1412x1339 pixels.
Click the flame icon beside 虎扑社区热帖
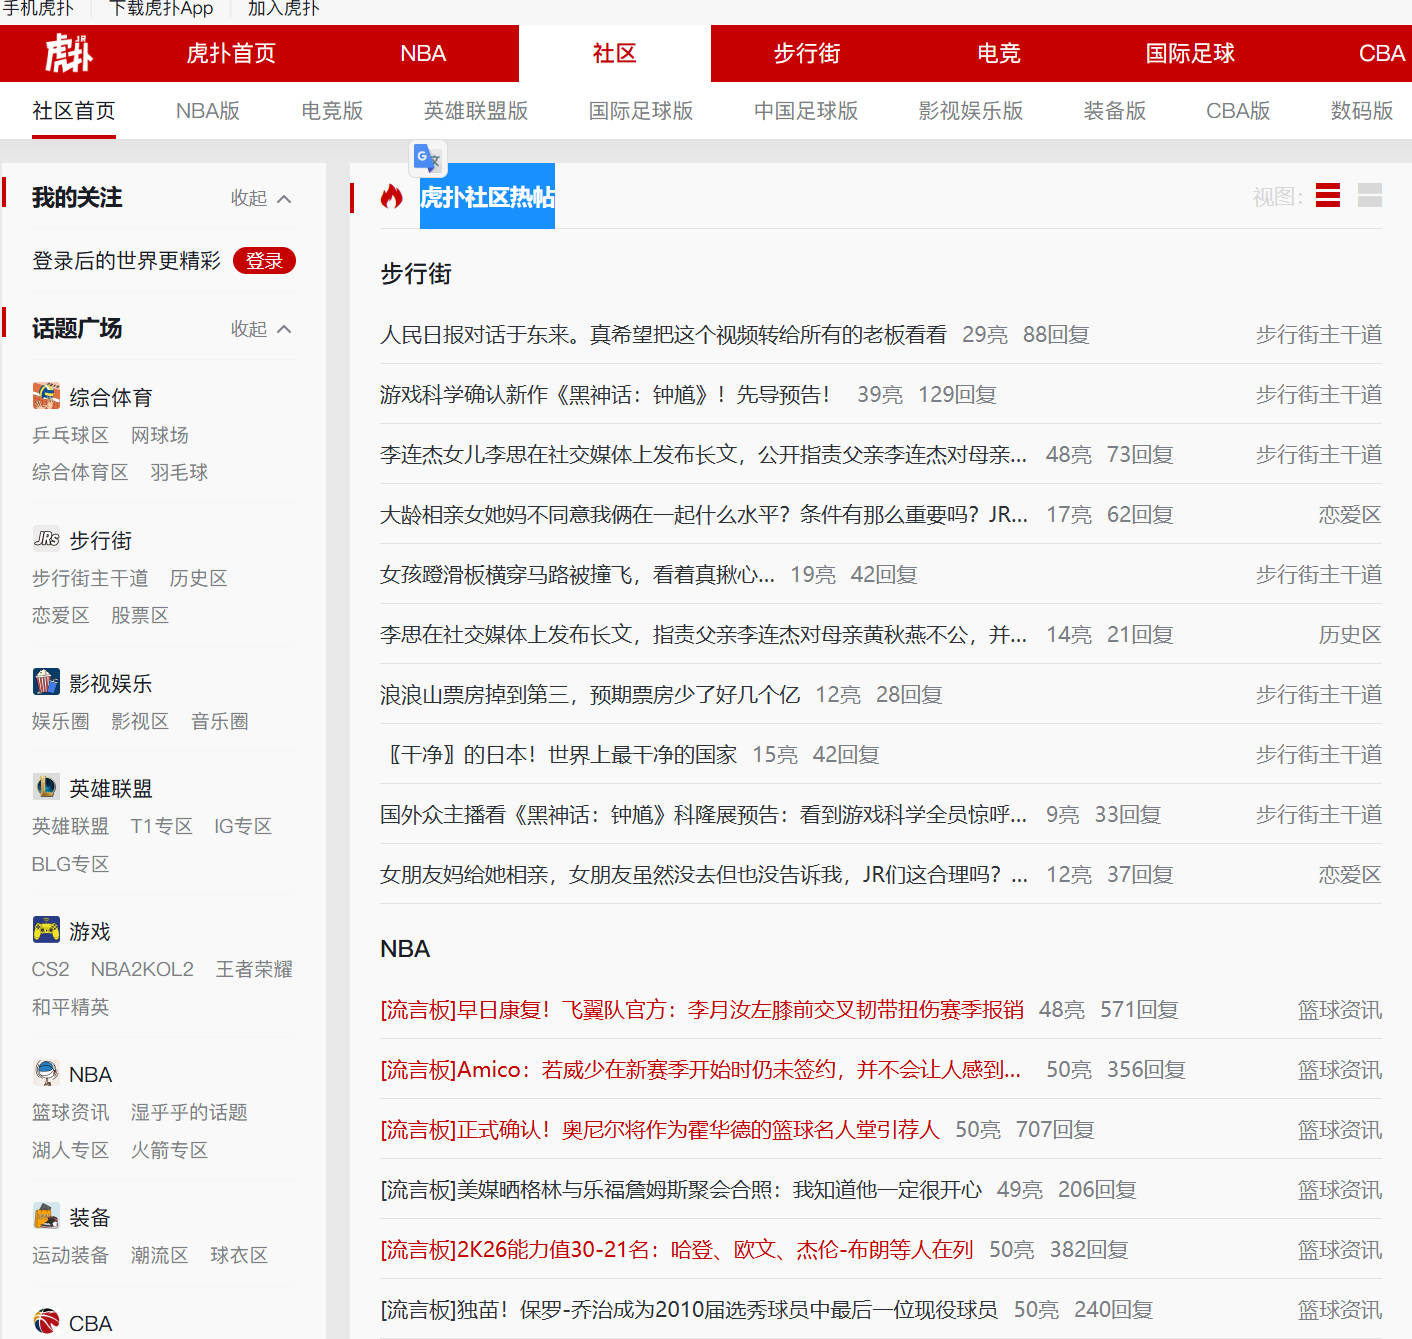(391, 196)
